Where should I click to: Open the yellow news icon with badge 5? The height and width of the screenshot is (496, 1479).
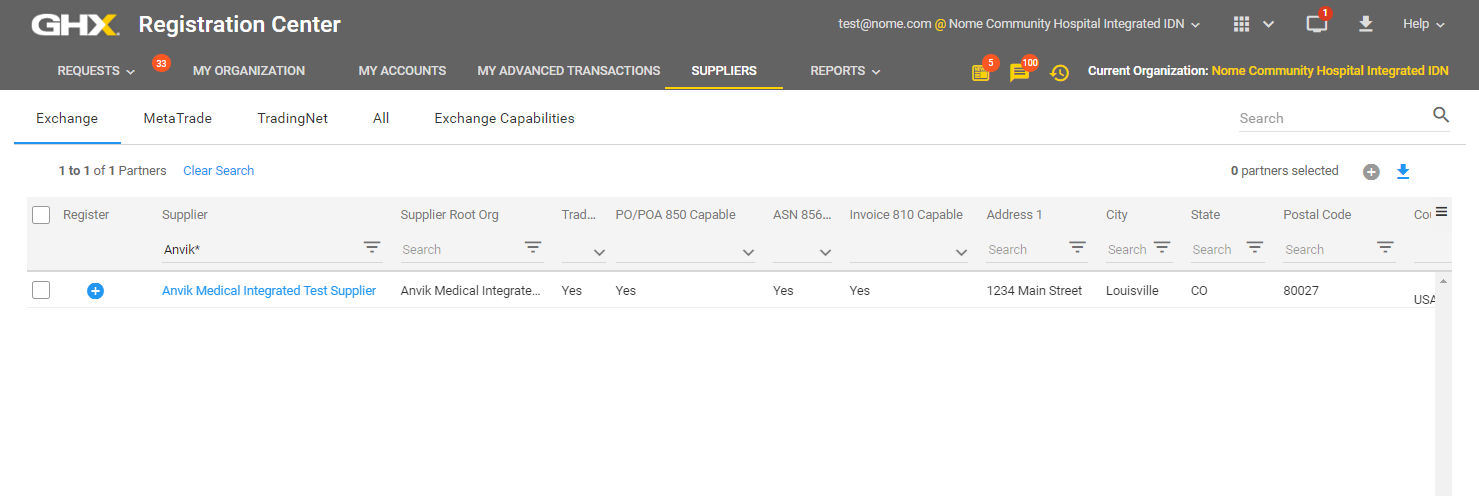pyautogui.click(x=981, y=72)
